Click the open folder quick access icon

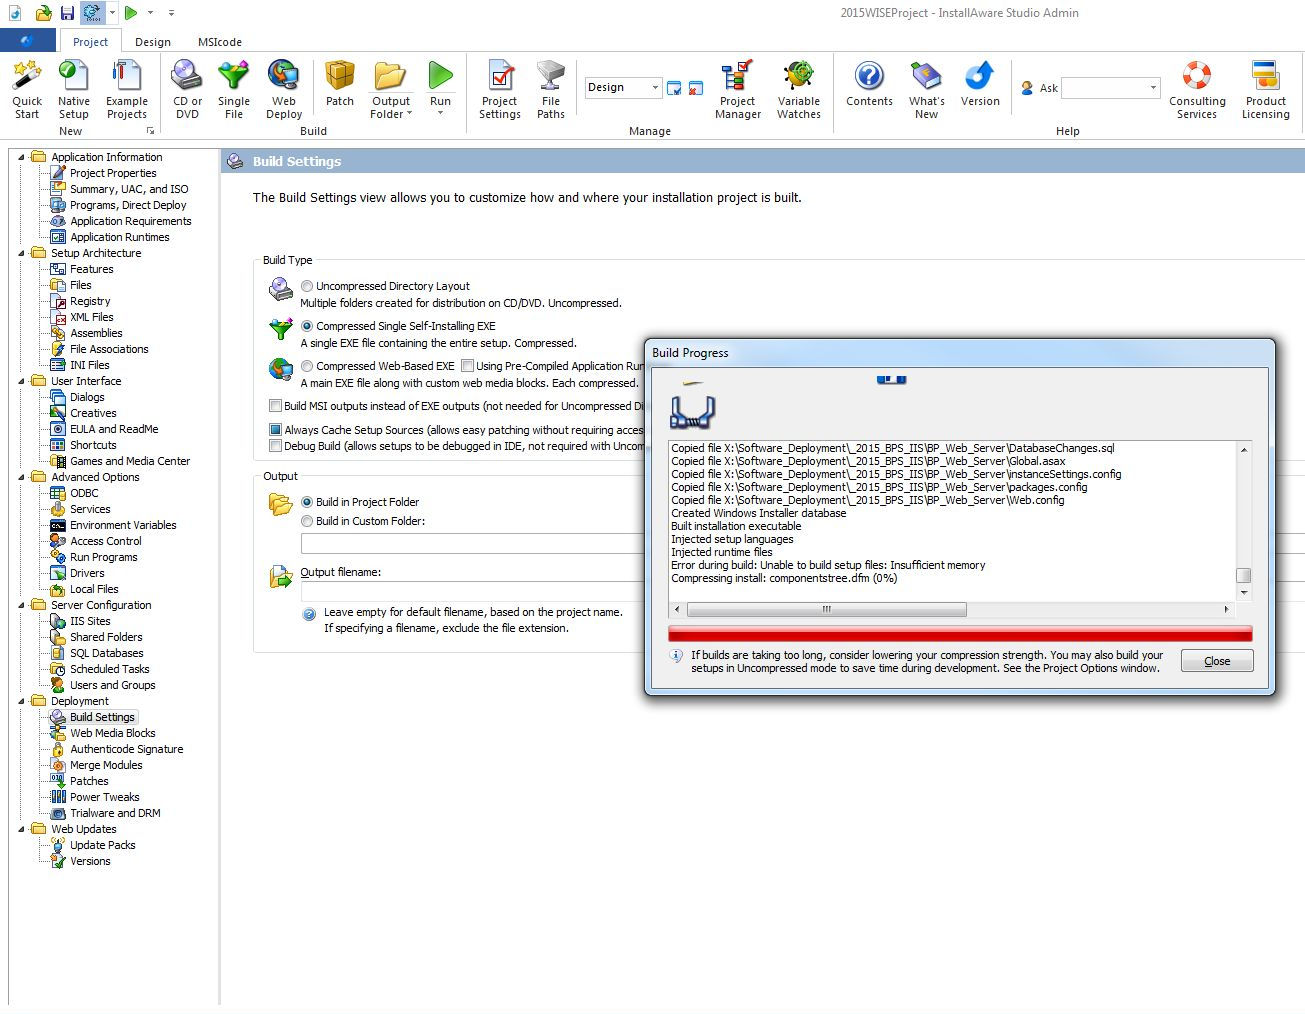pos(43,13)
